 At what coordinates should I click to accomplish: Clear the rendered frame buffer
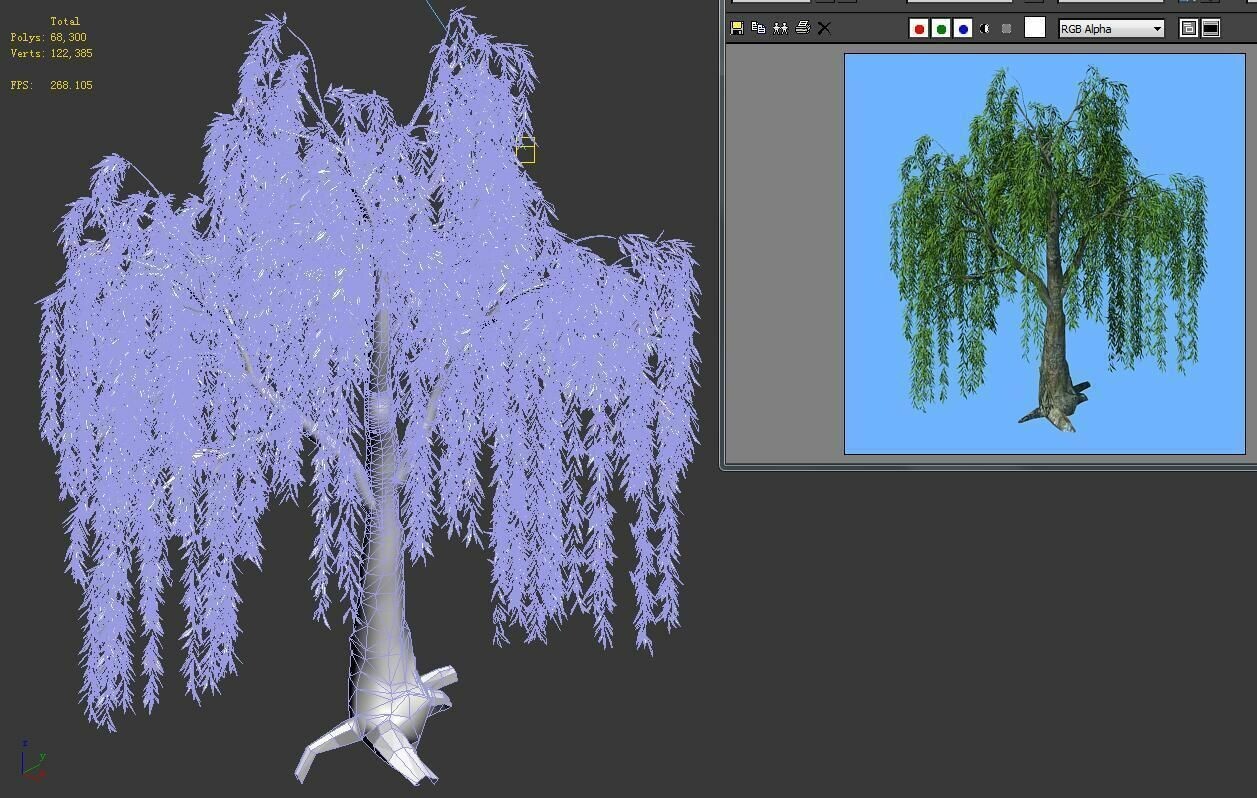pos(824,28)
